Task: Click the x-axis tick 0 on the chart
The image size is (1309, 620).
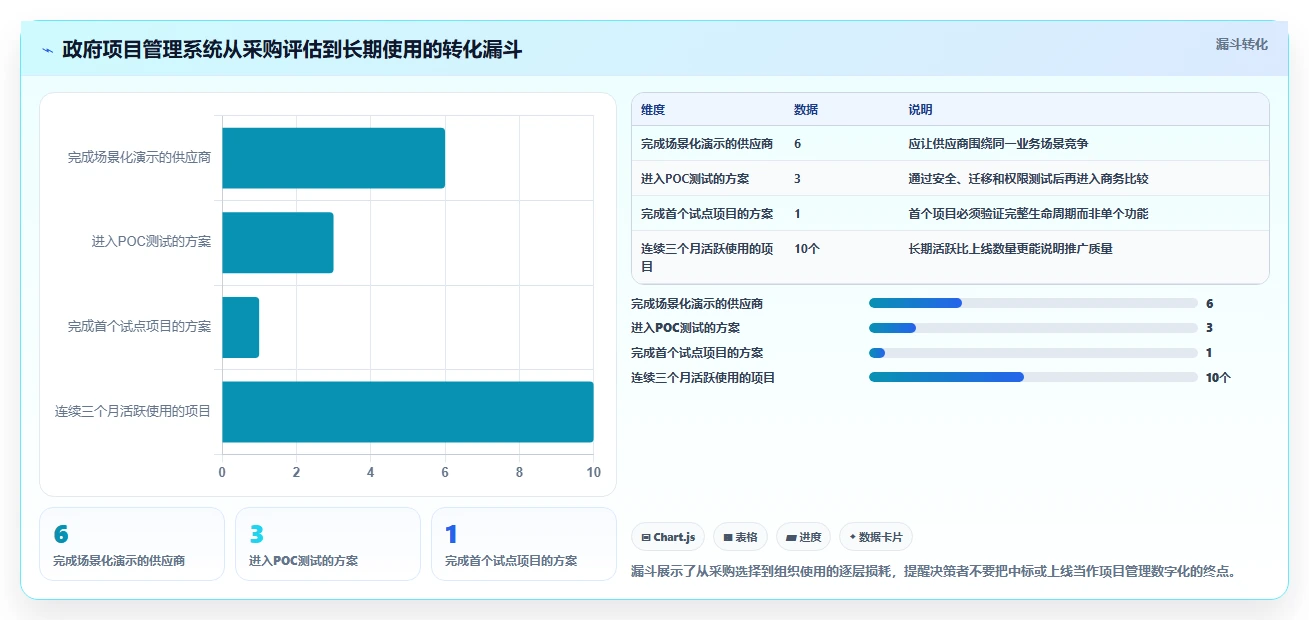Action: pyautogui.click(x=222, y=472)
